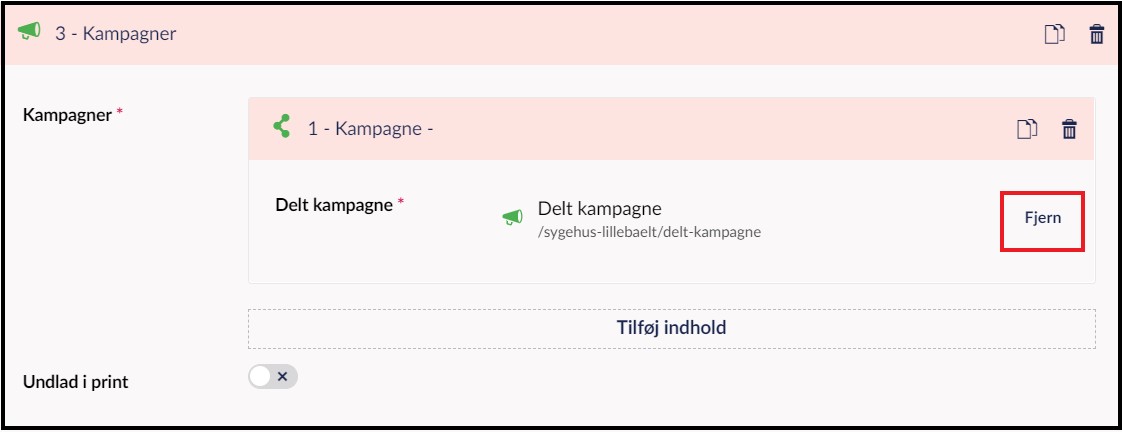This screenshot has height=432, width=1122.
Task: Click Tilføj indhold to add content
Action: 671,328
